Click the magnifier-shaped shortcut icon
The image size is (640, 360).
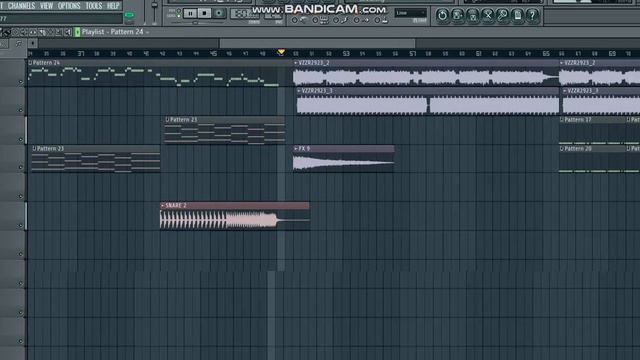pos(503,16)
